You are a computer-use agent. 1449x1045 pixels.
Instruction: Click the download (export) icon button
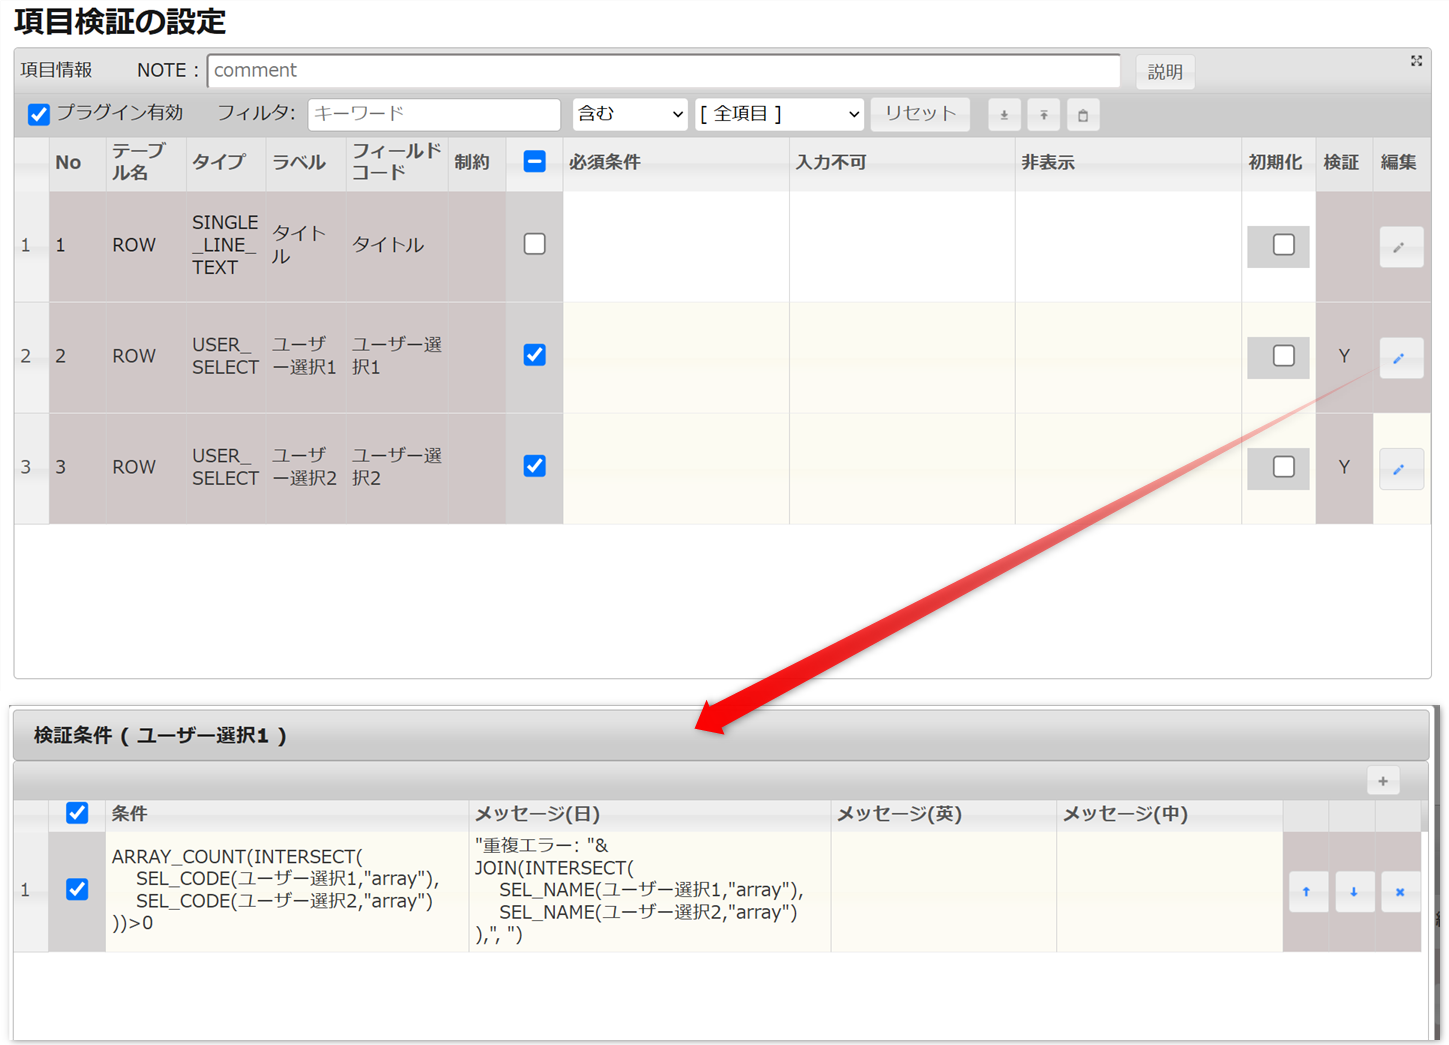[1004, 115]
